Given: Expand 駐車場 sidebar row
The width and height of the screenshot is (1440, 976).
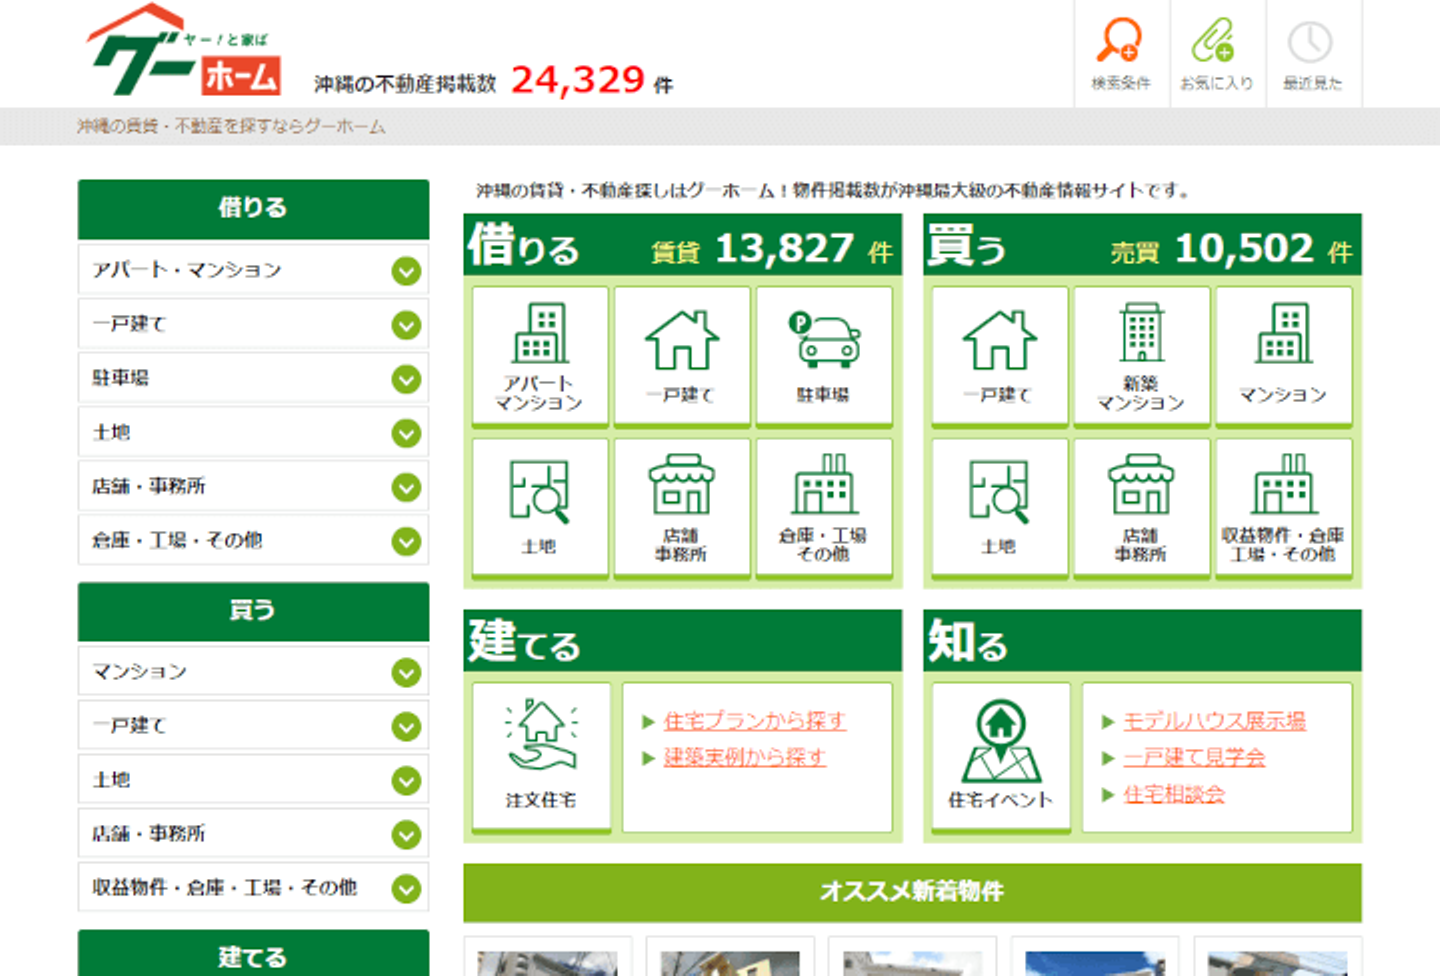Looking at the screenshot, I should [x=253, y=378].
